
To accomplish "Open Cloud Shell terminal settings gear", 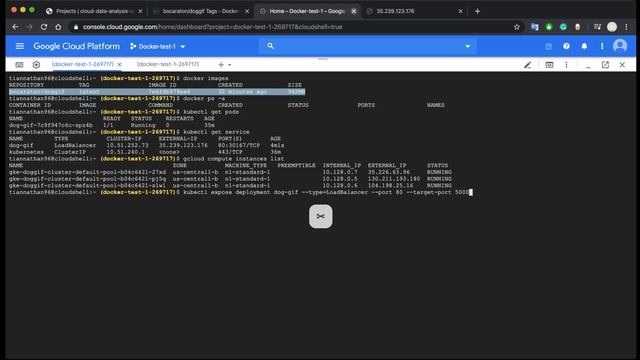I will click(36, 64).
